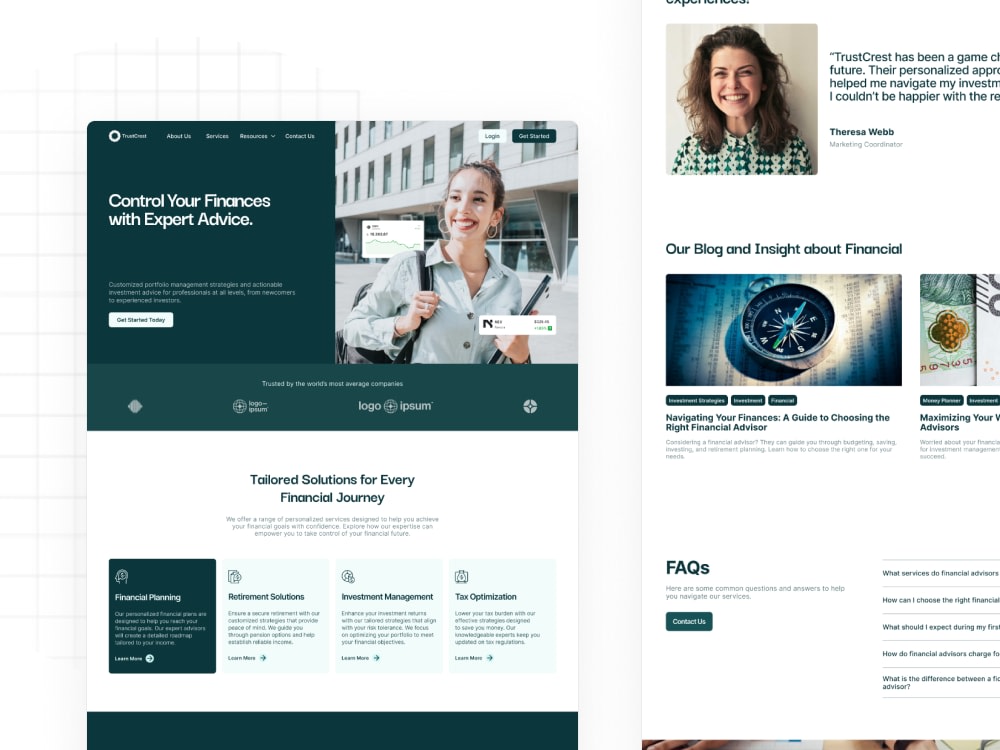
Task: Select the Retirement Solutions heading
Action: 266,596
